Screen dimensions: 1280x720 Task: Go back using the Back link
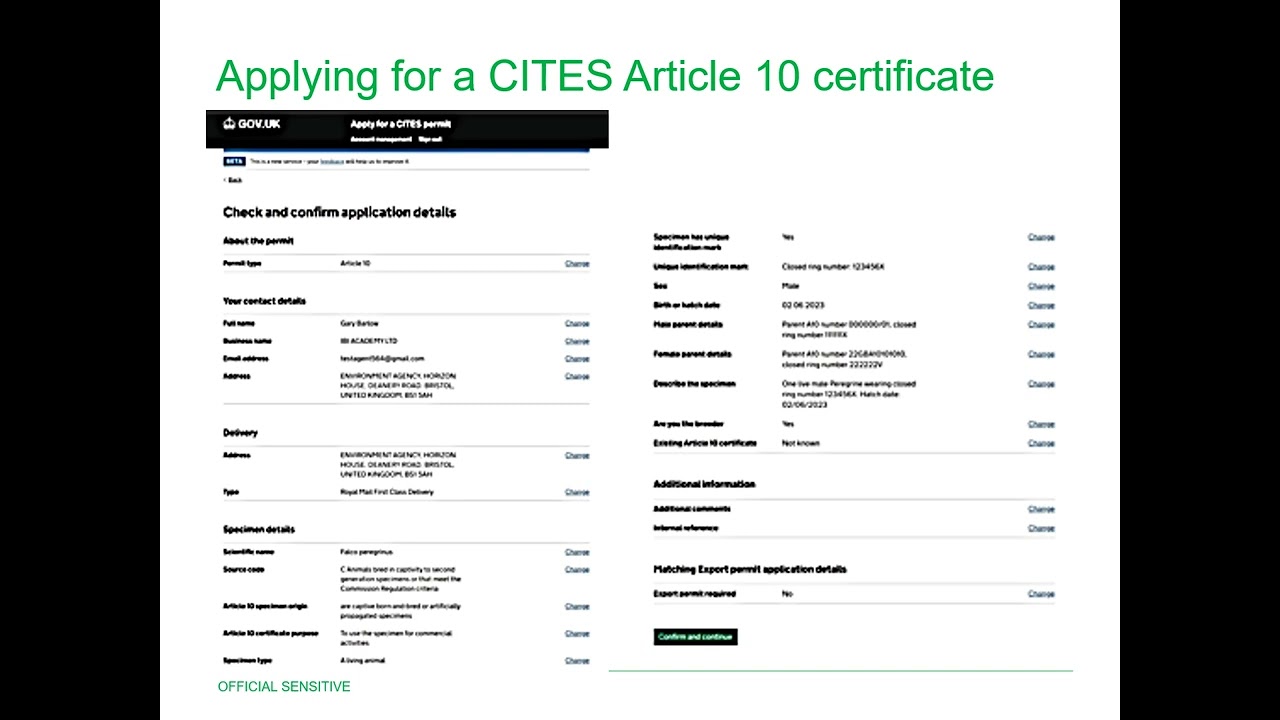[233, 180]
